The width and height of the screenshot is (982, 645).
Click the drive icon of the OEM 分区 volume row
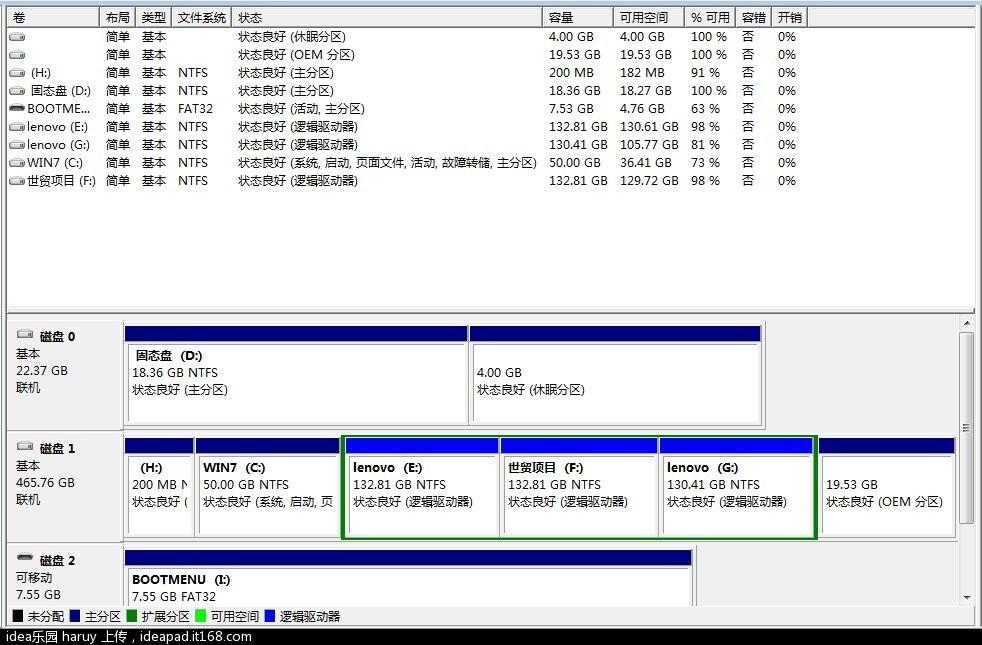18,55
